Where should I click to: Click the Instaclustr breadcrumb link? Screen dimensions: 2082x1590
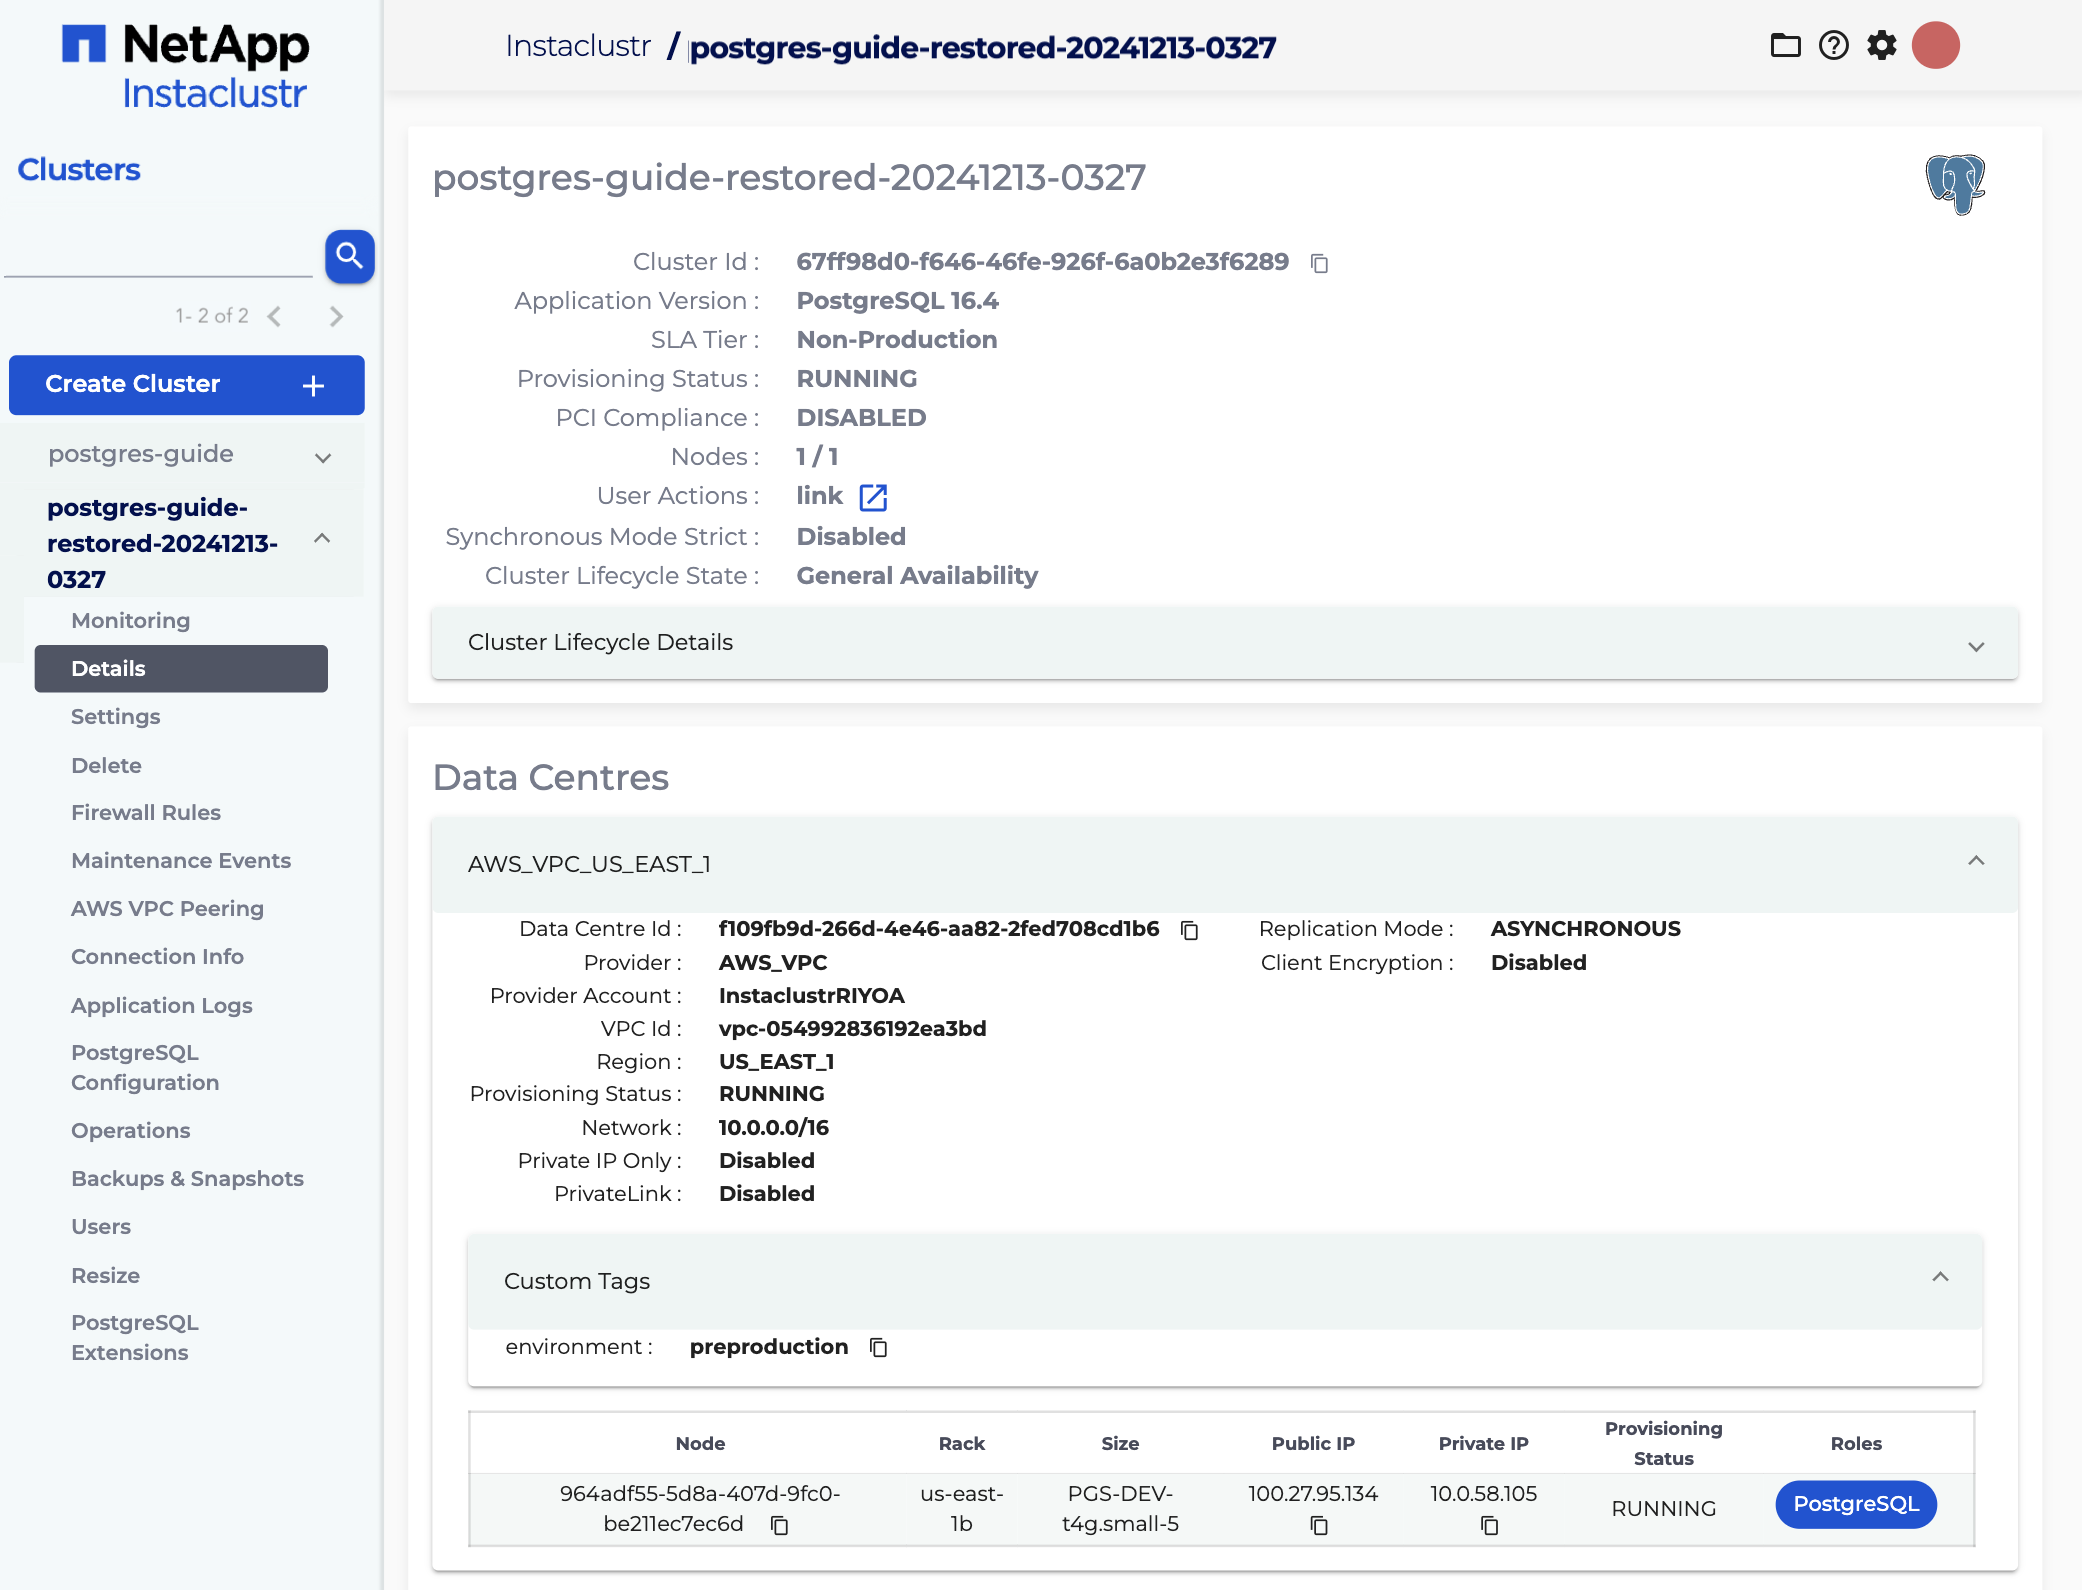577,47
